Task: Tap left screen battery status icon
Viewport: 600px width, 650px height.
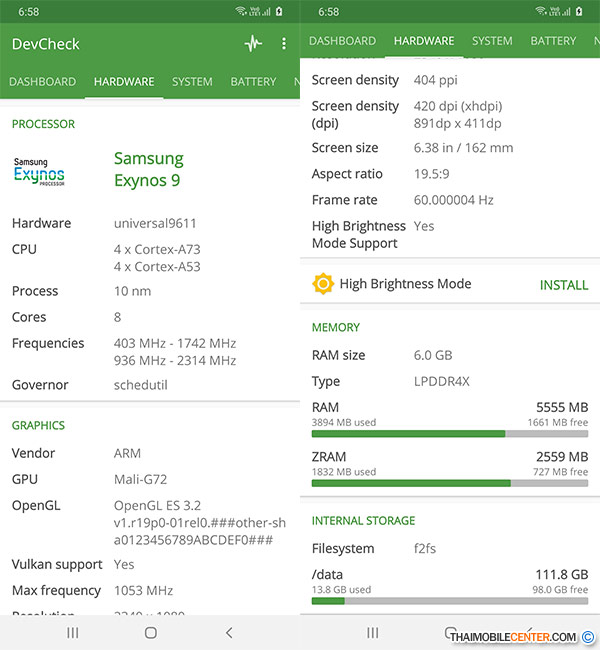Action: pyautogui.click(x=279, y=11)
